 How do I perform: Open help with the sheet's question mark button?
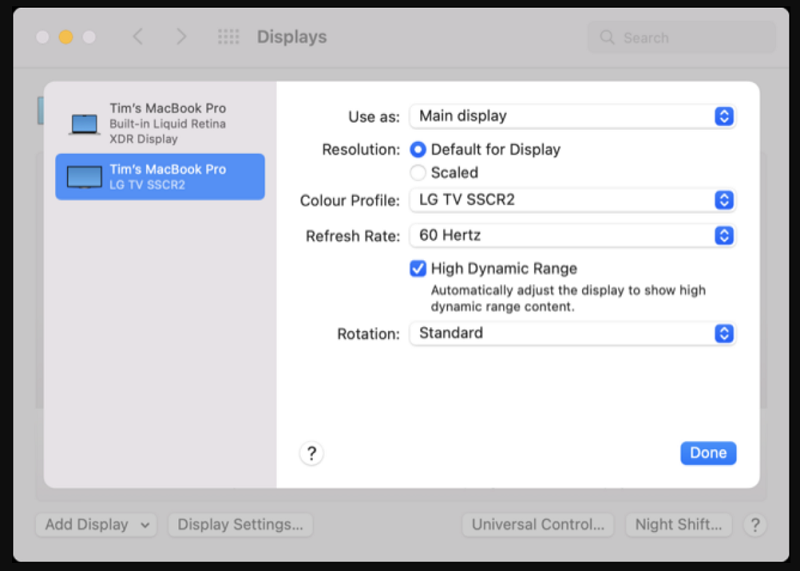(x=312, y=453)
